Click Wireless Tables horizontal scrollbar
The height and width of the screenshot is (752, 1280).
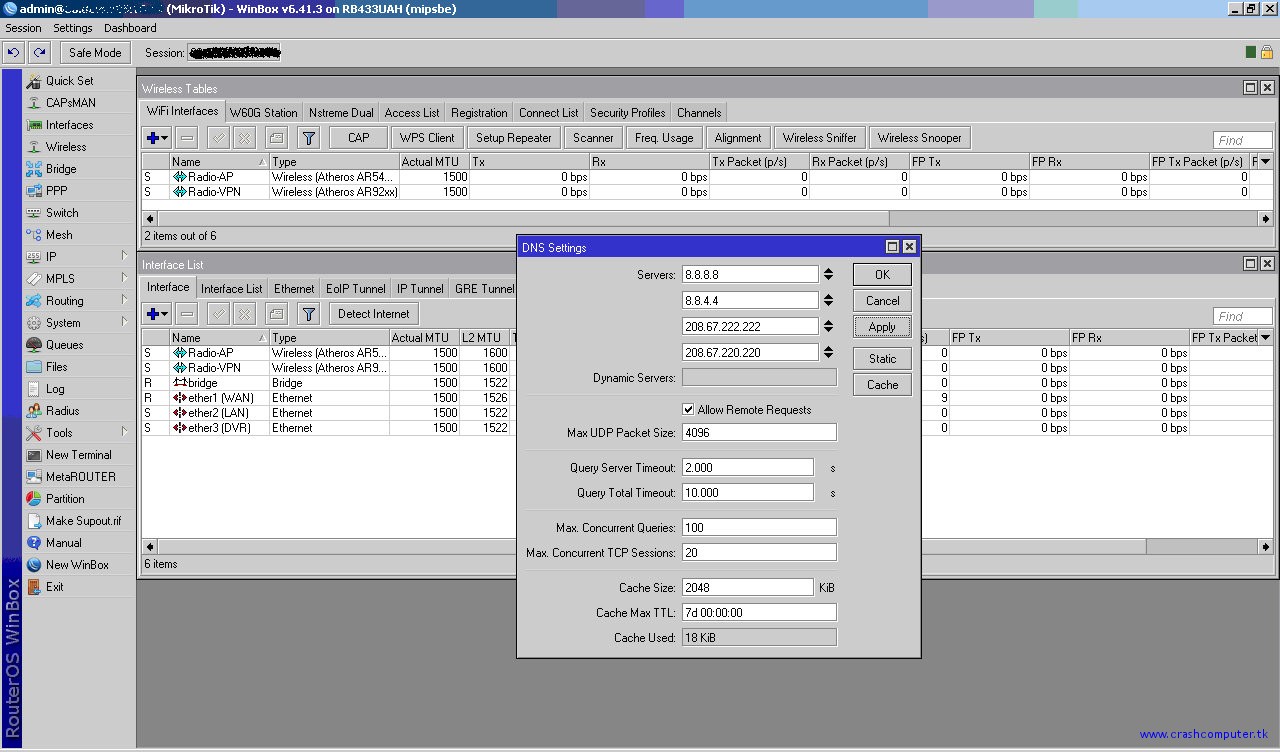706,218
